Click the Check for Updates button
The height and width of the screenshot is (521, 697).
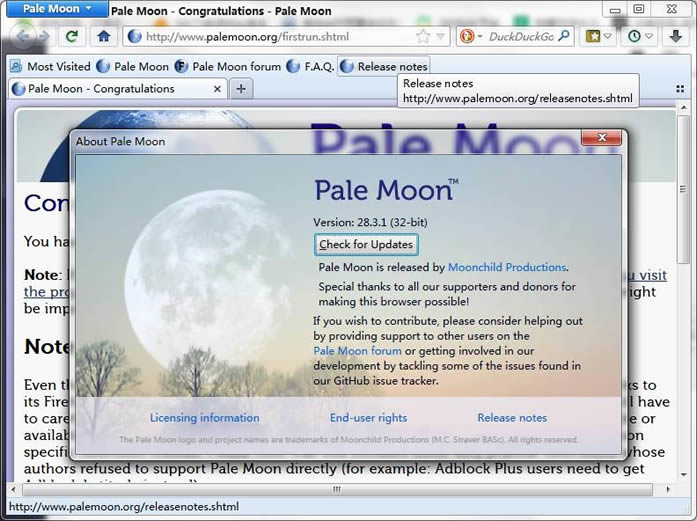pyautogui.click(x=366, y=244)
